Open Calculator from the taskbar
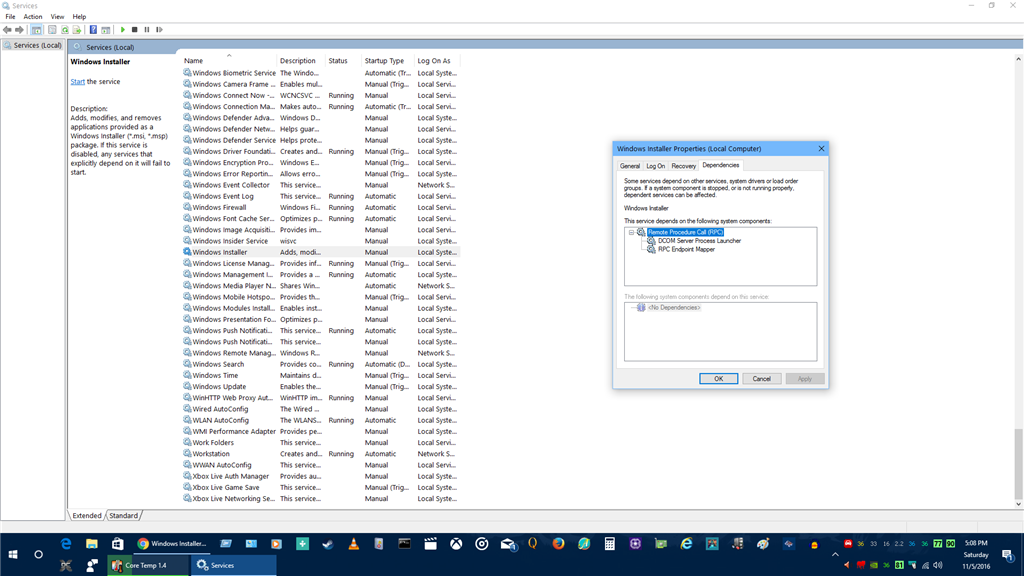1024x576 pixels. pyautogui.click(x=609, y=543)
